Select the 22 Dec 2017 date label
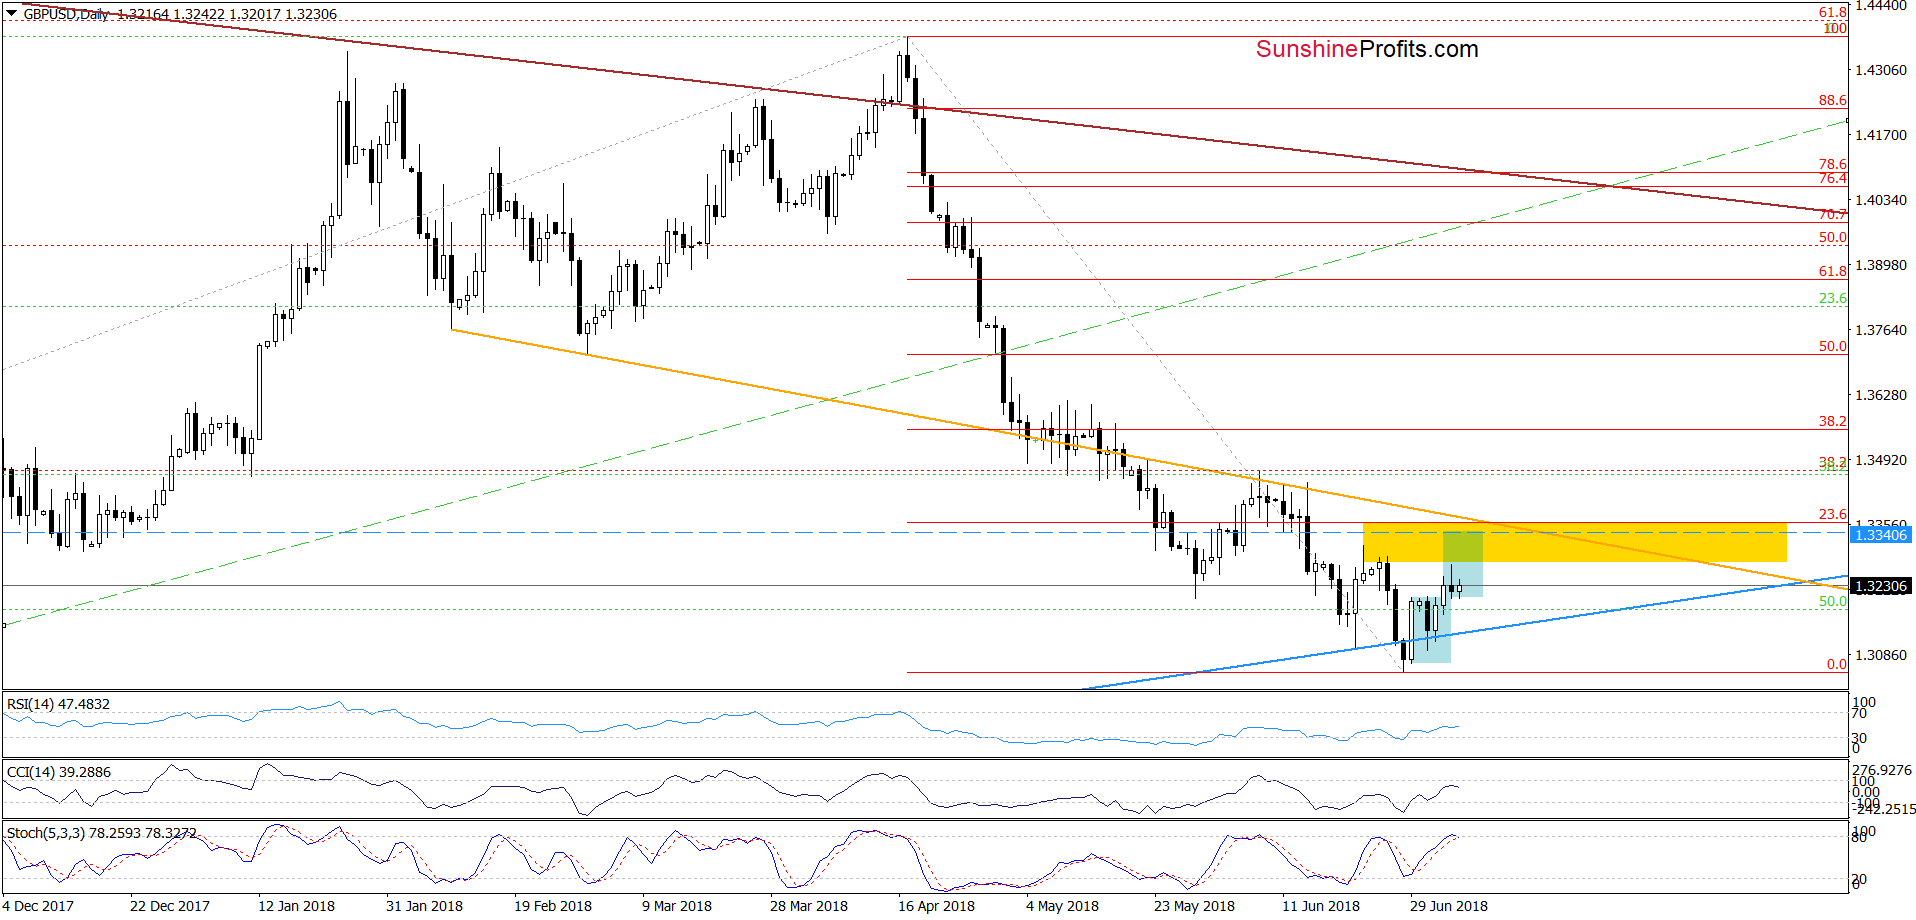The width and height of the screenshot is (1916, 920). pos(170,906)
